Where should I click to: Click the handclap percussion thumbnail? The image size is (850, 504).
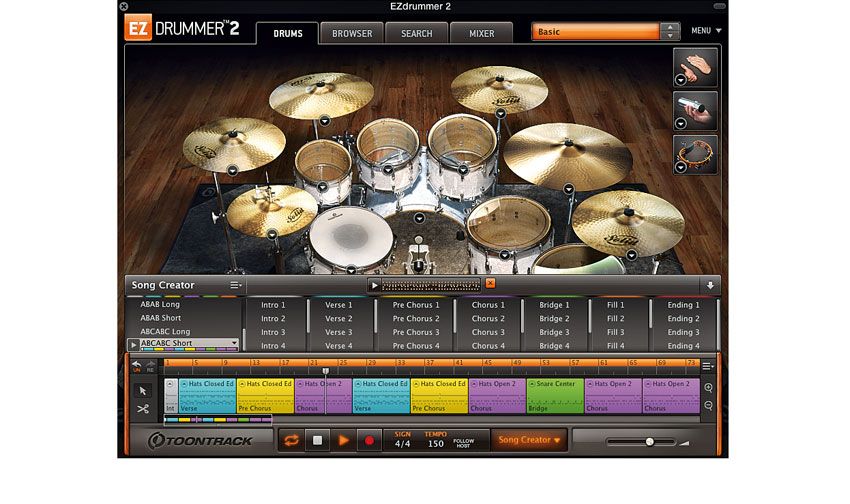[x=695, y=67]
